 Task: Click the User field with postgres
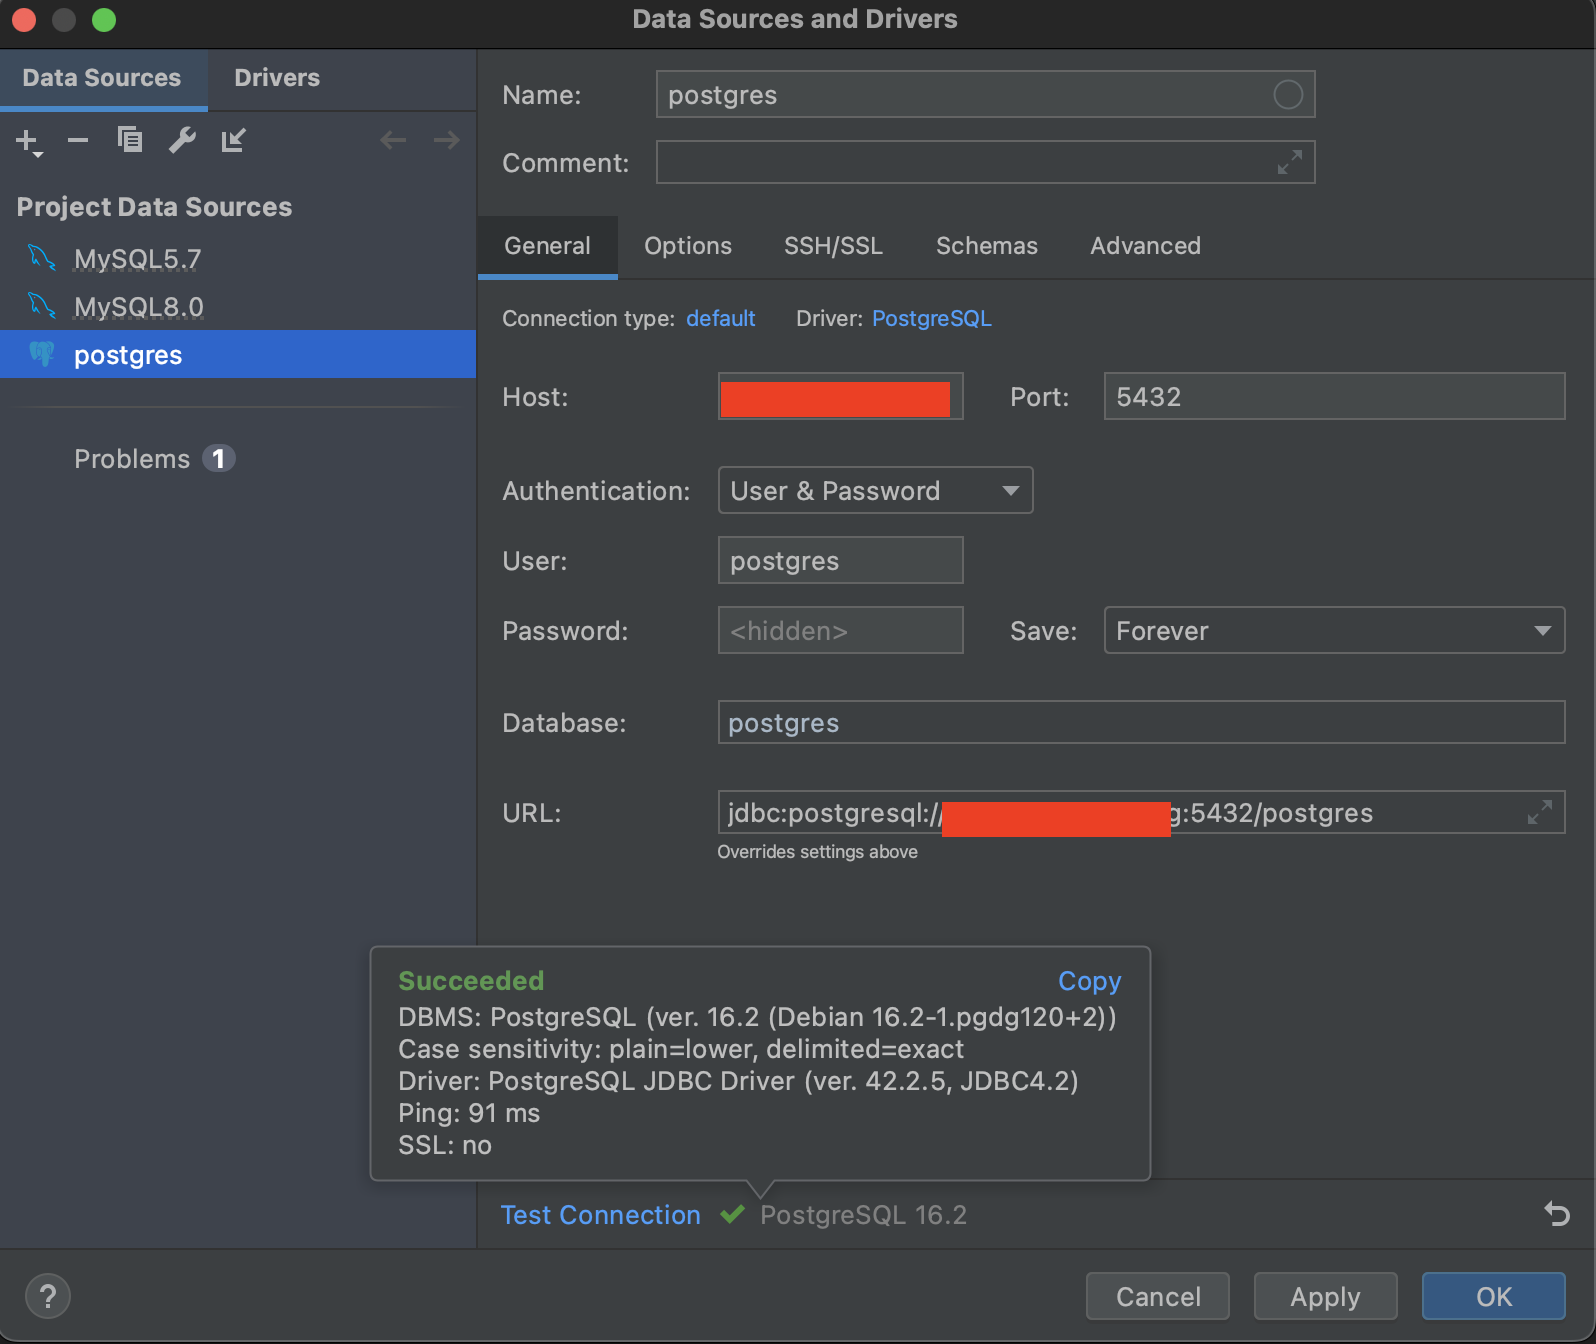[x=840, y=561]
